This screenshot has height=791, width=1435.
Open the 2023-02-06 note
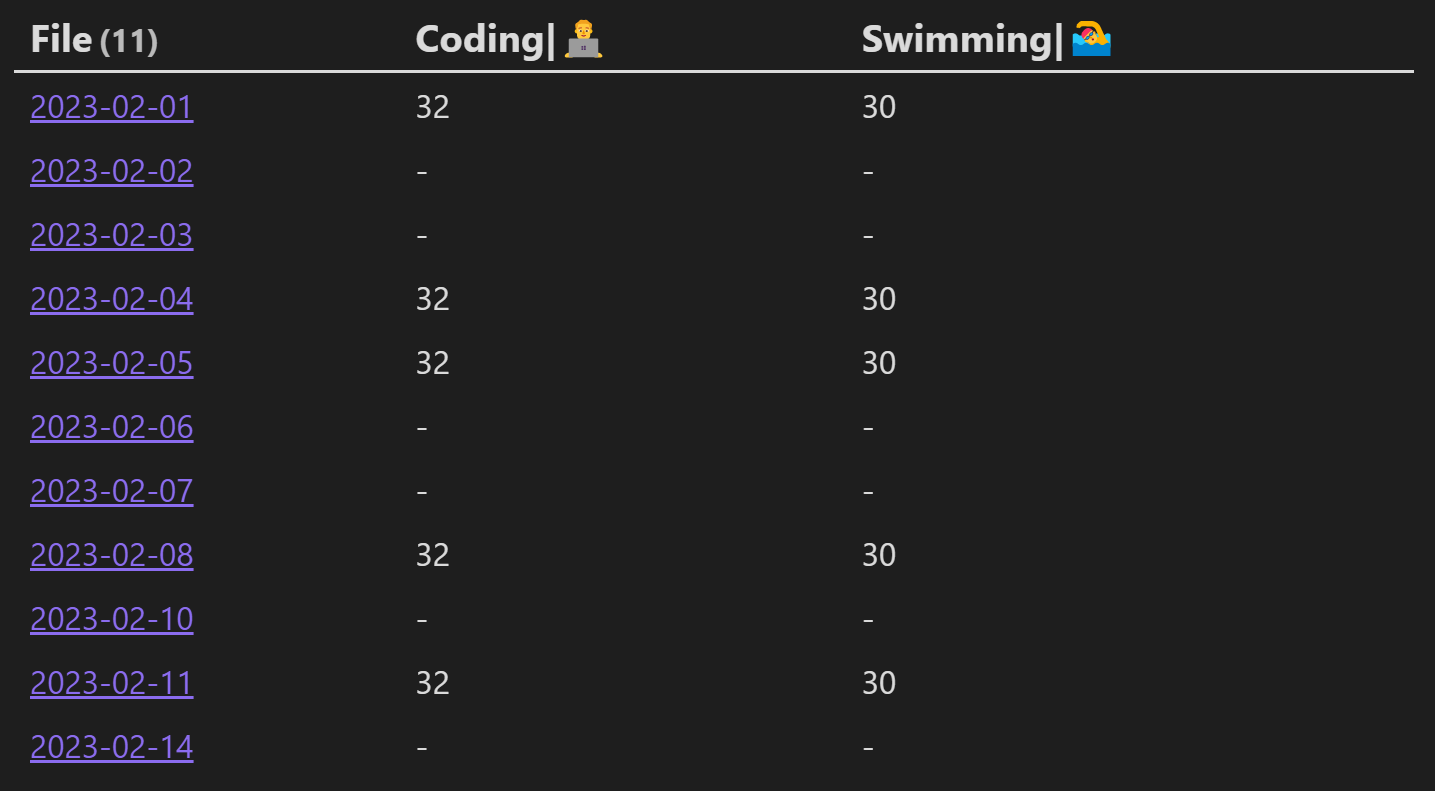(x=111, y=427)
